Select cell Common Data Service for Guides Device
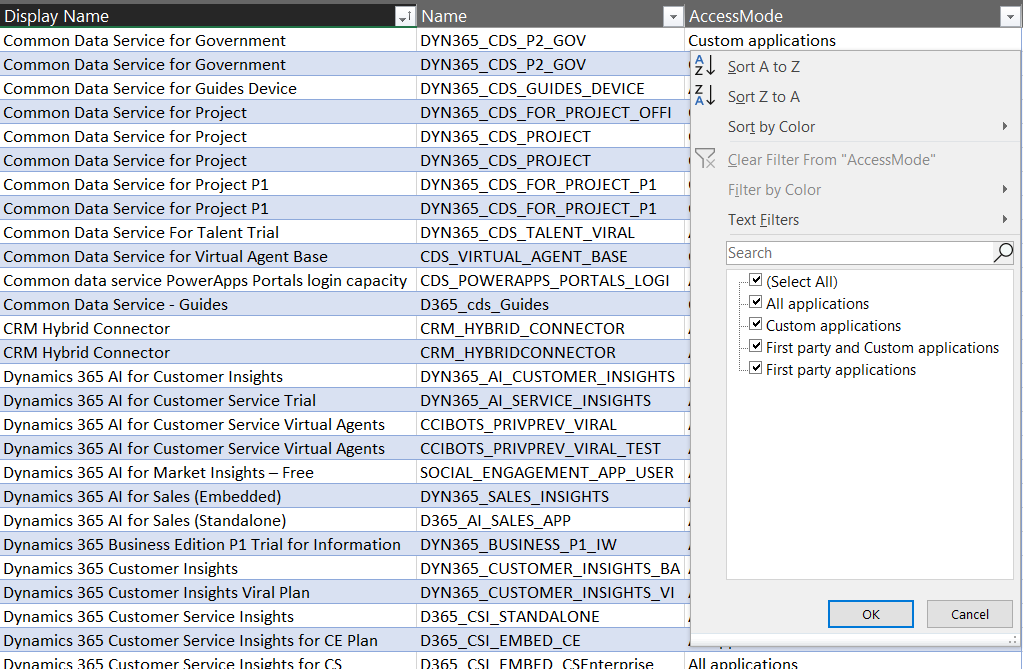This screenshot has width=1023, height=669. click(208, 88)
